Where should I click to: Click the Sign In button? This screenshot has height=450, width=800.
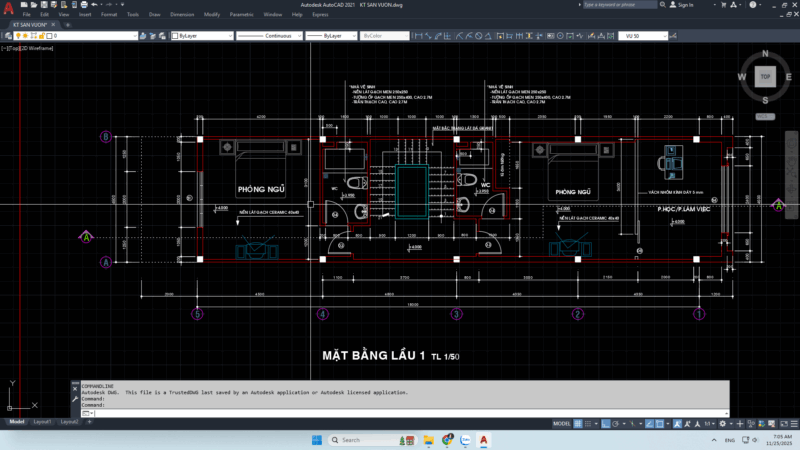(x=683, y=5)
